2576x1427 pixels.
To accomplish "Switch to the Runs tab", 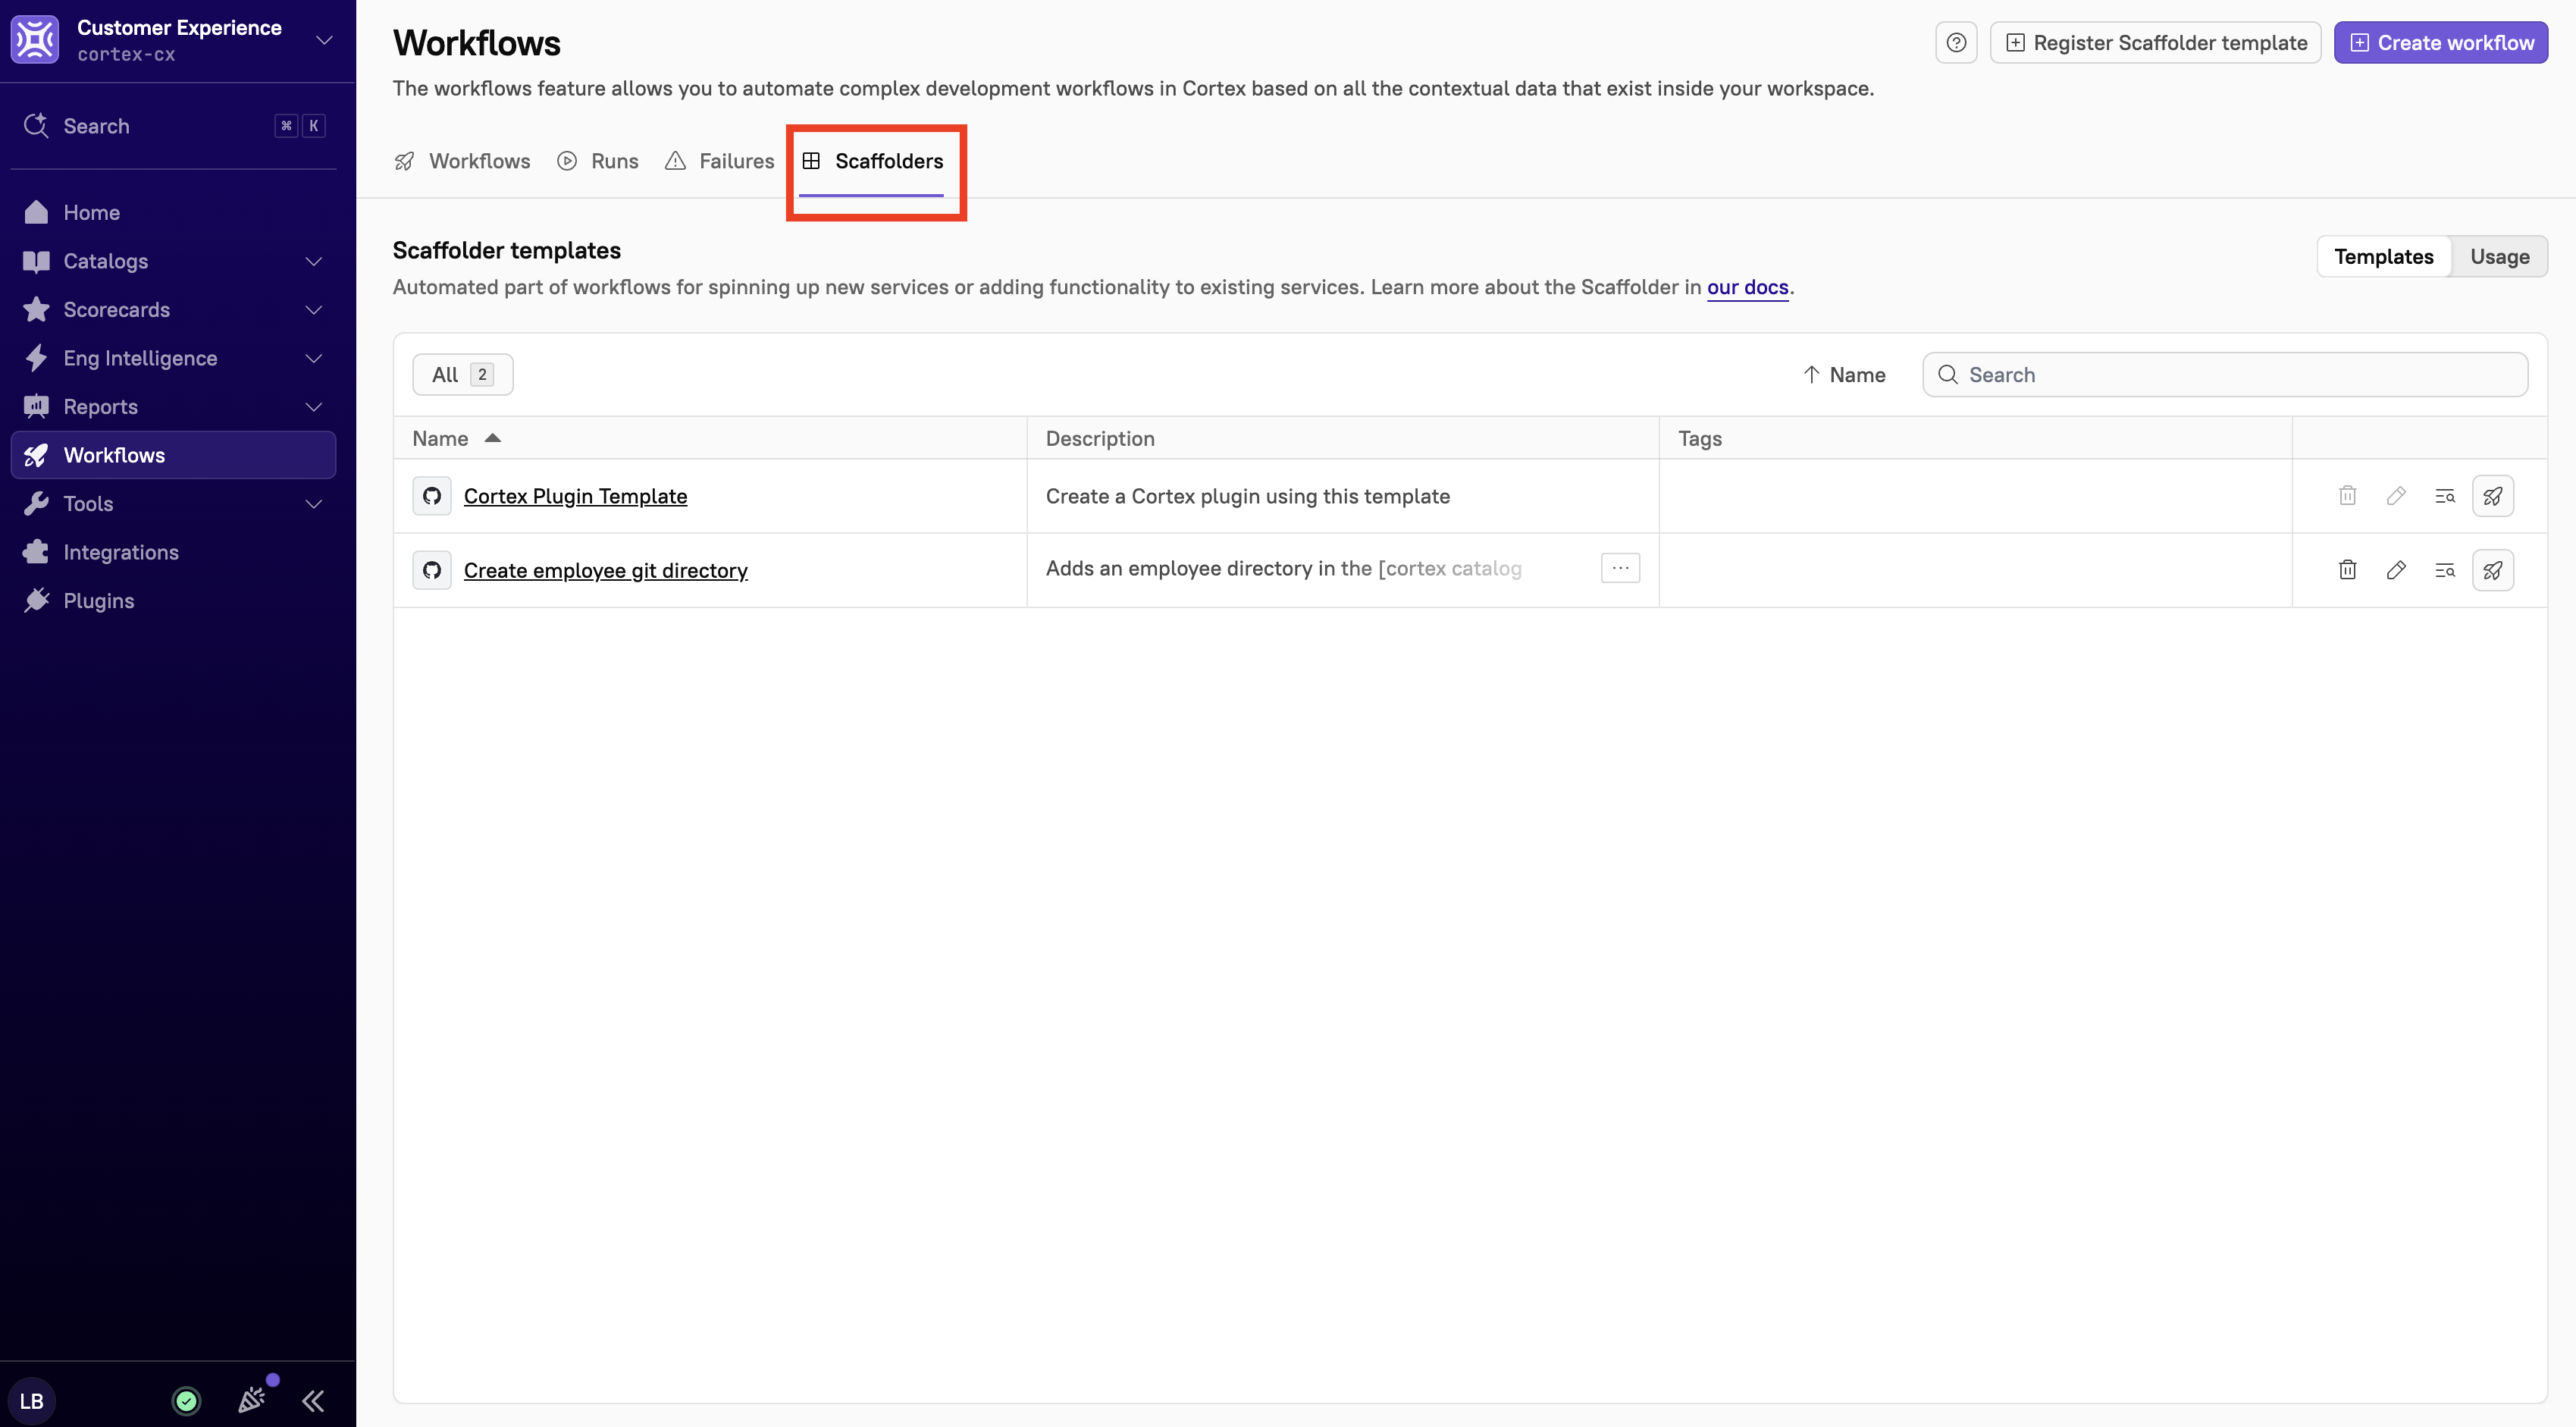I will (x=598, y=161).
